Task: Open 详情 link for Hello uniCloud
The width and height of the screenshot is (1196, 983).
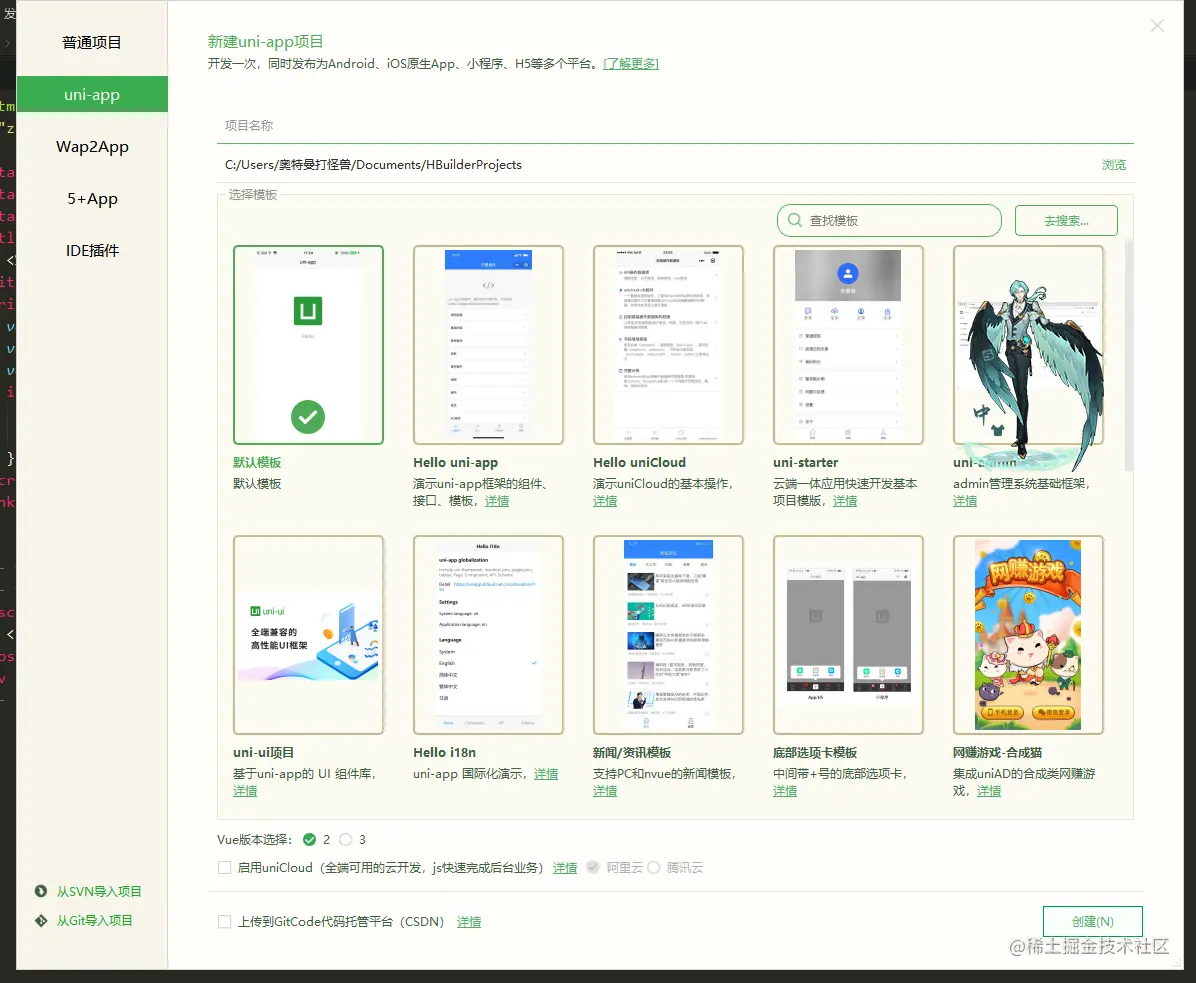Action: click(x=605, y=501)
